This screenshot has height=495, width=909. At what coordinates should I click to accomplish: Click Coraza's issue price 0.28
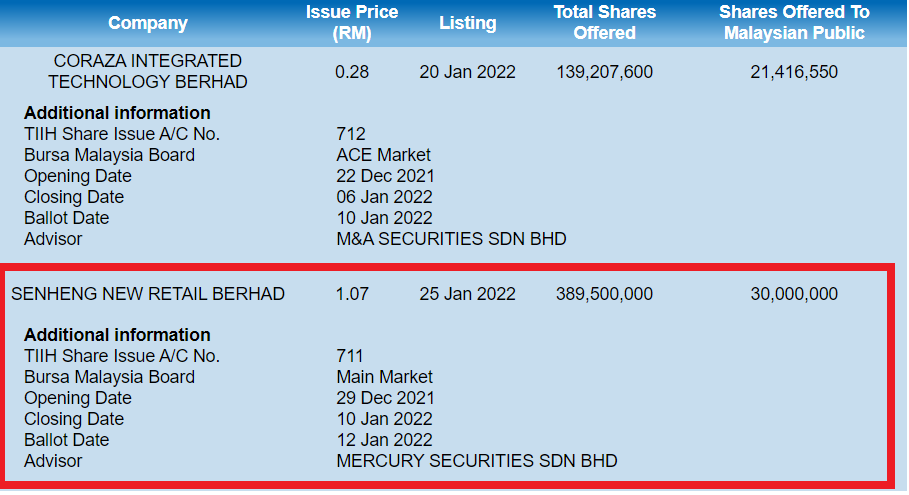click(x=351, y=72)
